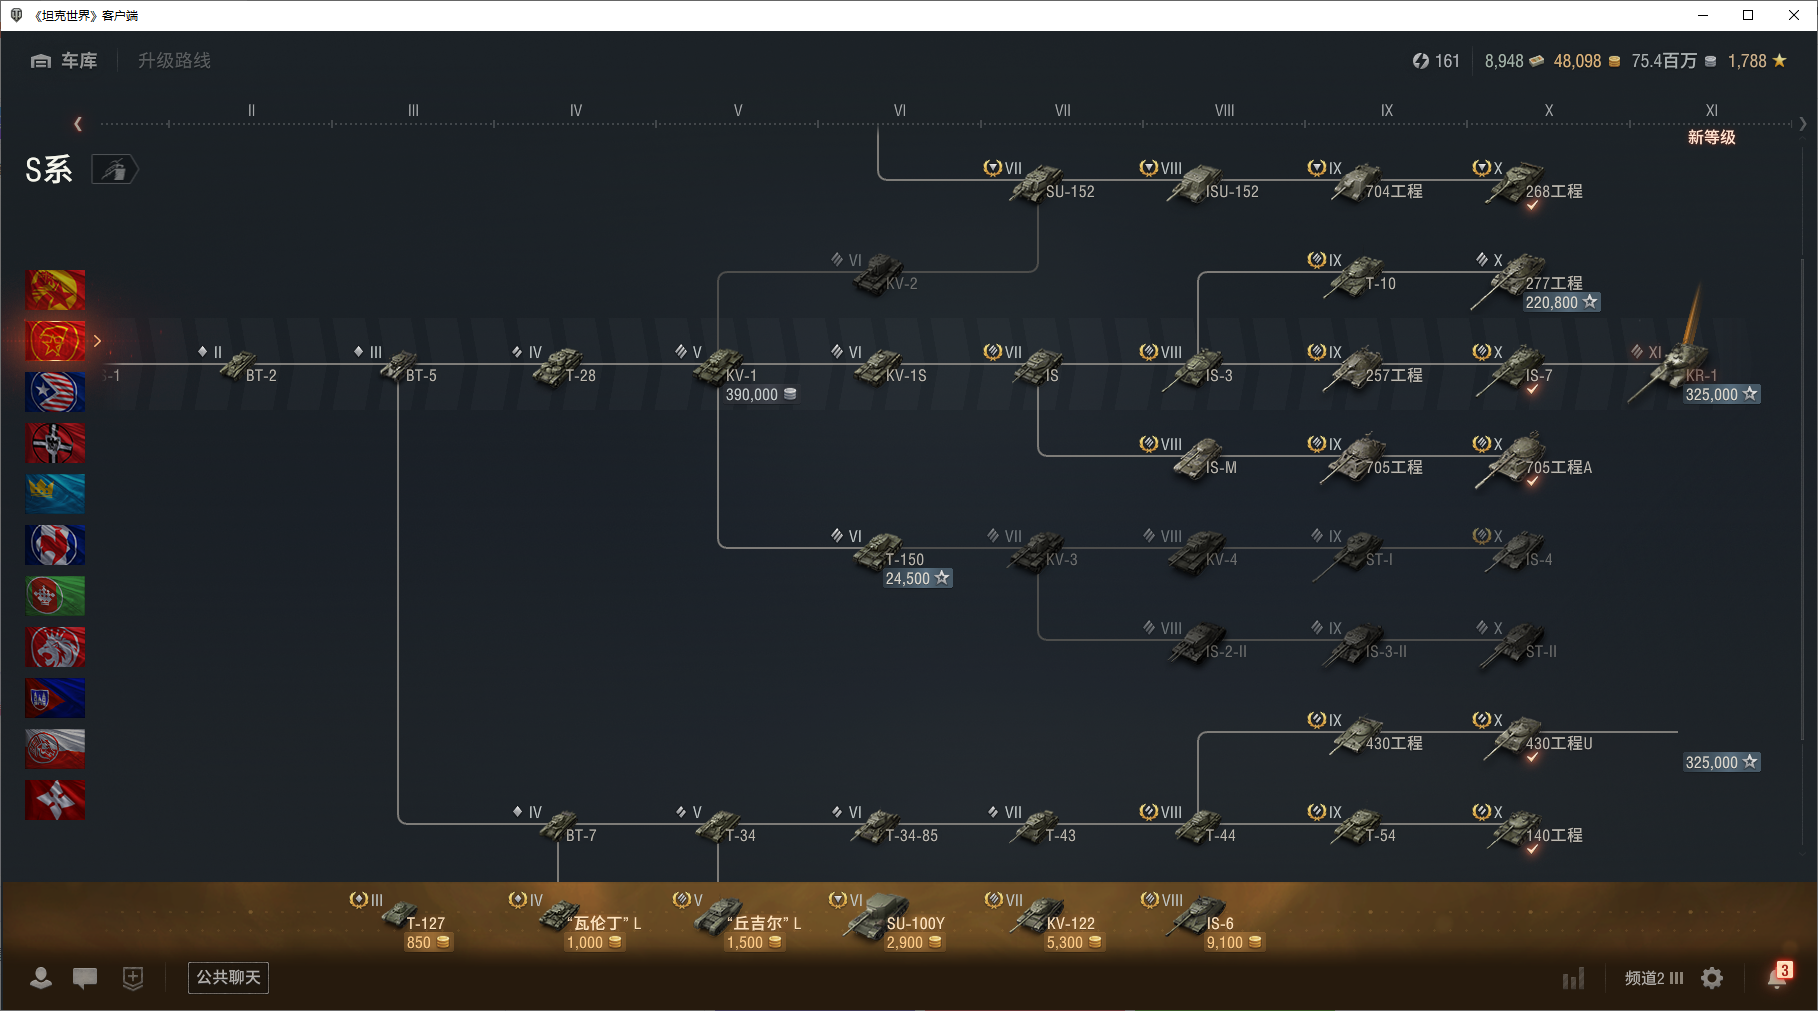
Task: Open the T-150 heavy tank node
Action: 882,551
